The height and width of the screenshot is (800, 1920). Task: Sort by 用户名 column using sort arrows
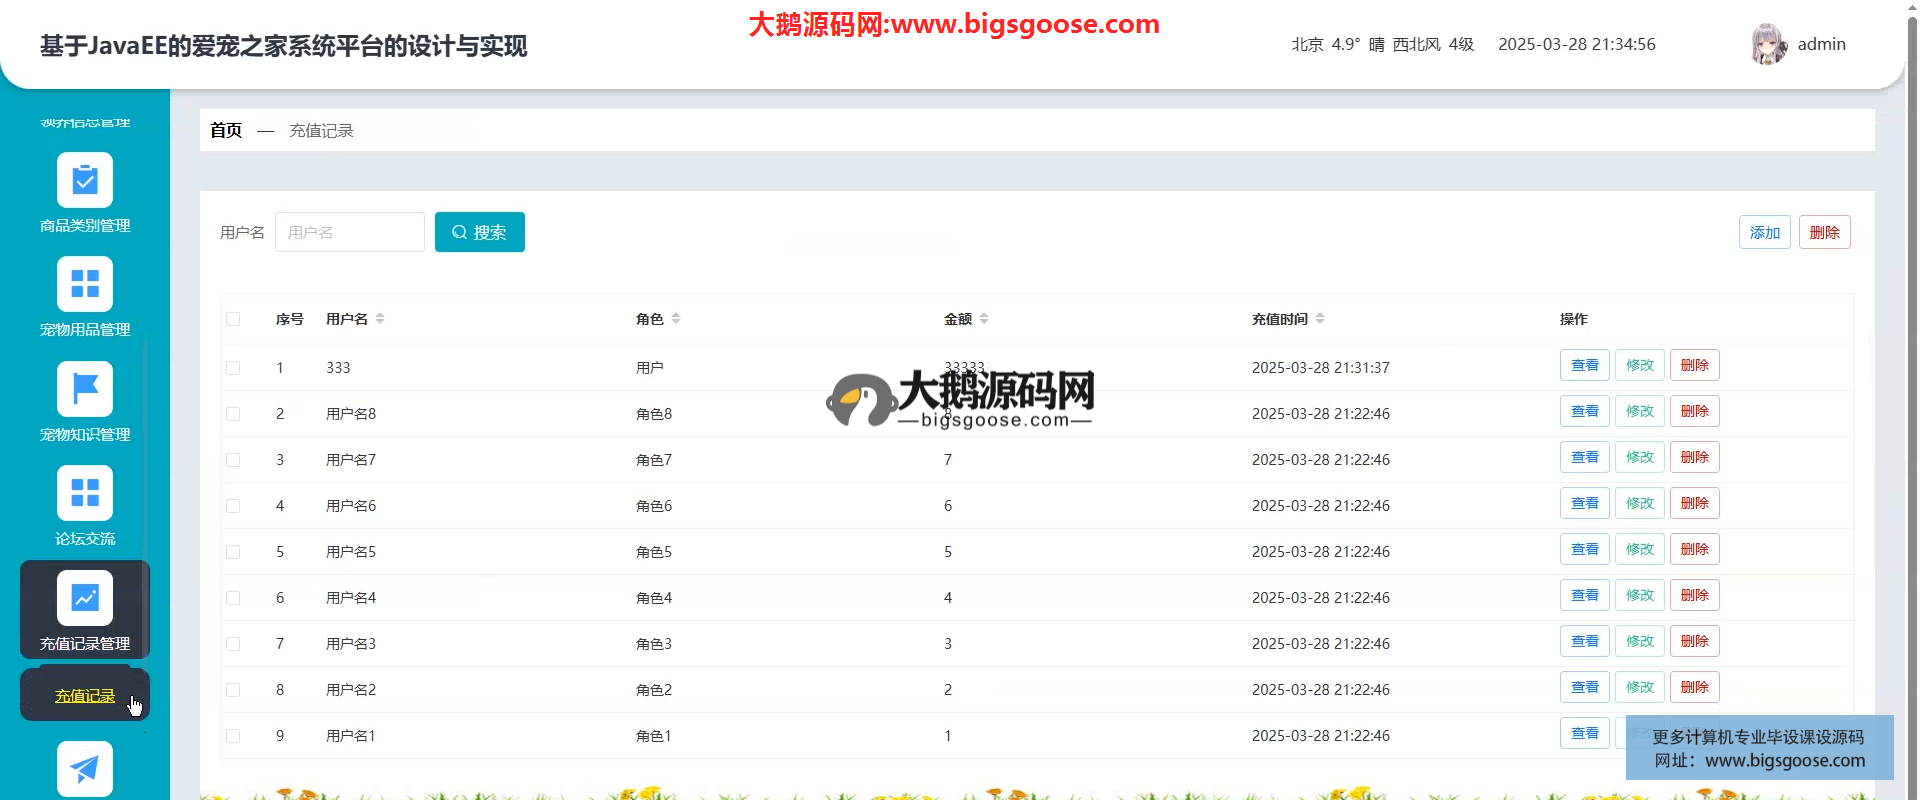380,319
